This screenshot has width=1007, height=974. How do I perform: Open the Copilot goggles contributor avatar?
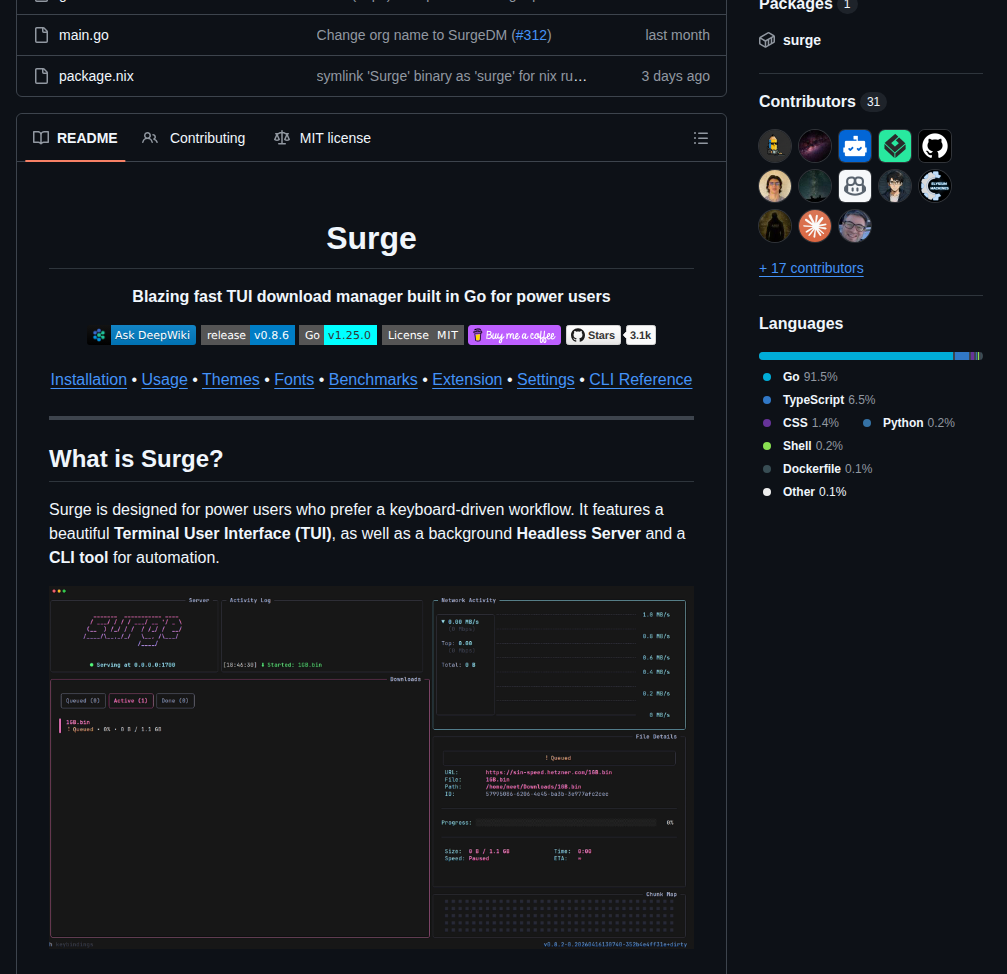click(855, 186)
